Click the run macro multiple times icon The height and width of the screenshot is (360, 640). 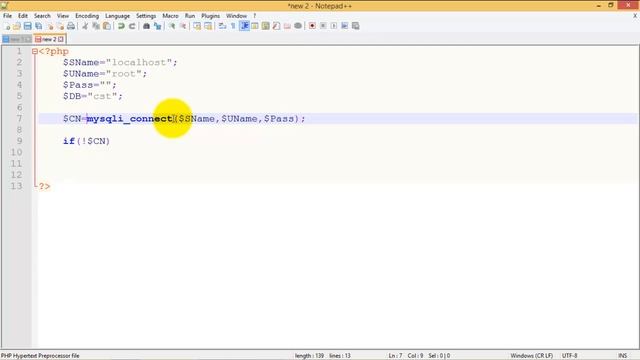point(344,26)
